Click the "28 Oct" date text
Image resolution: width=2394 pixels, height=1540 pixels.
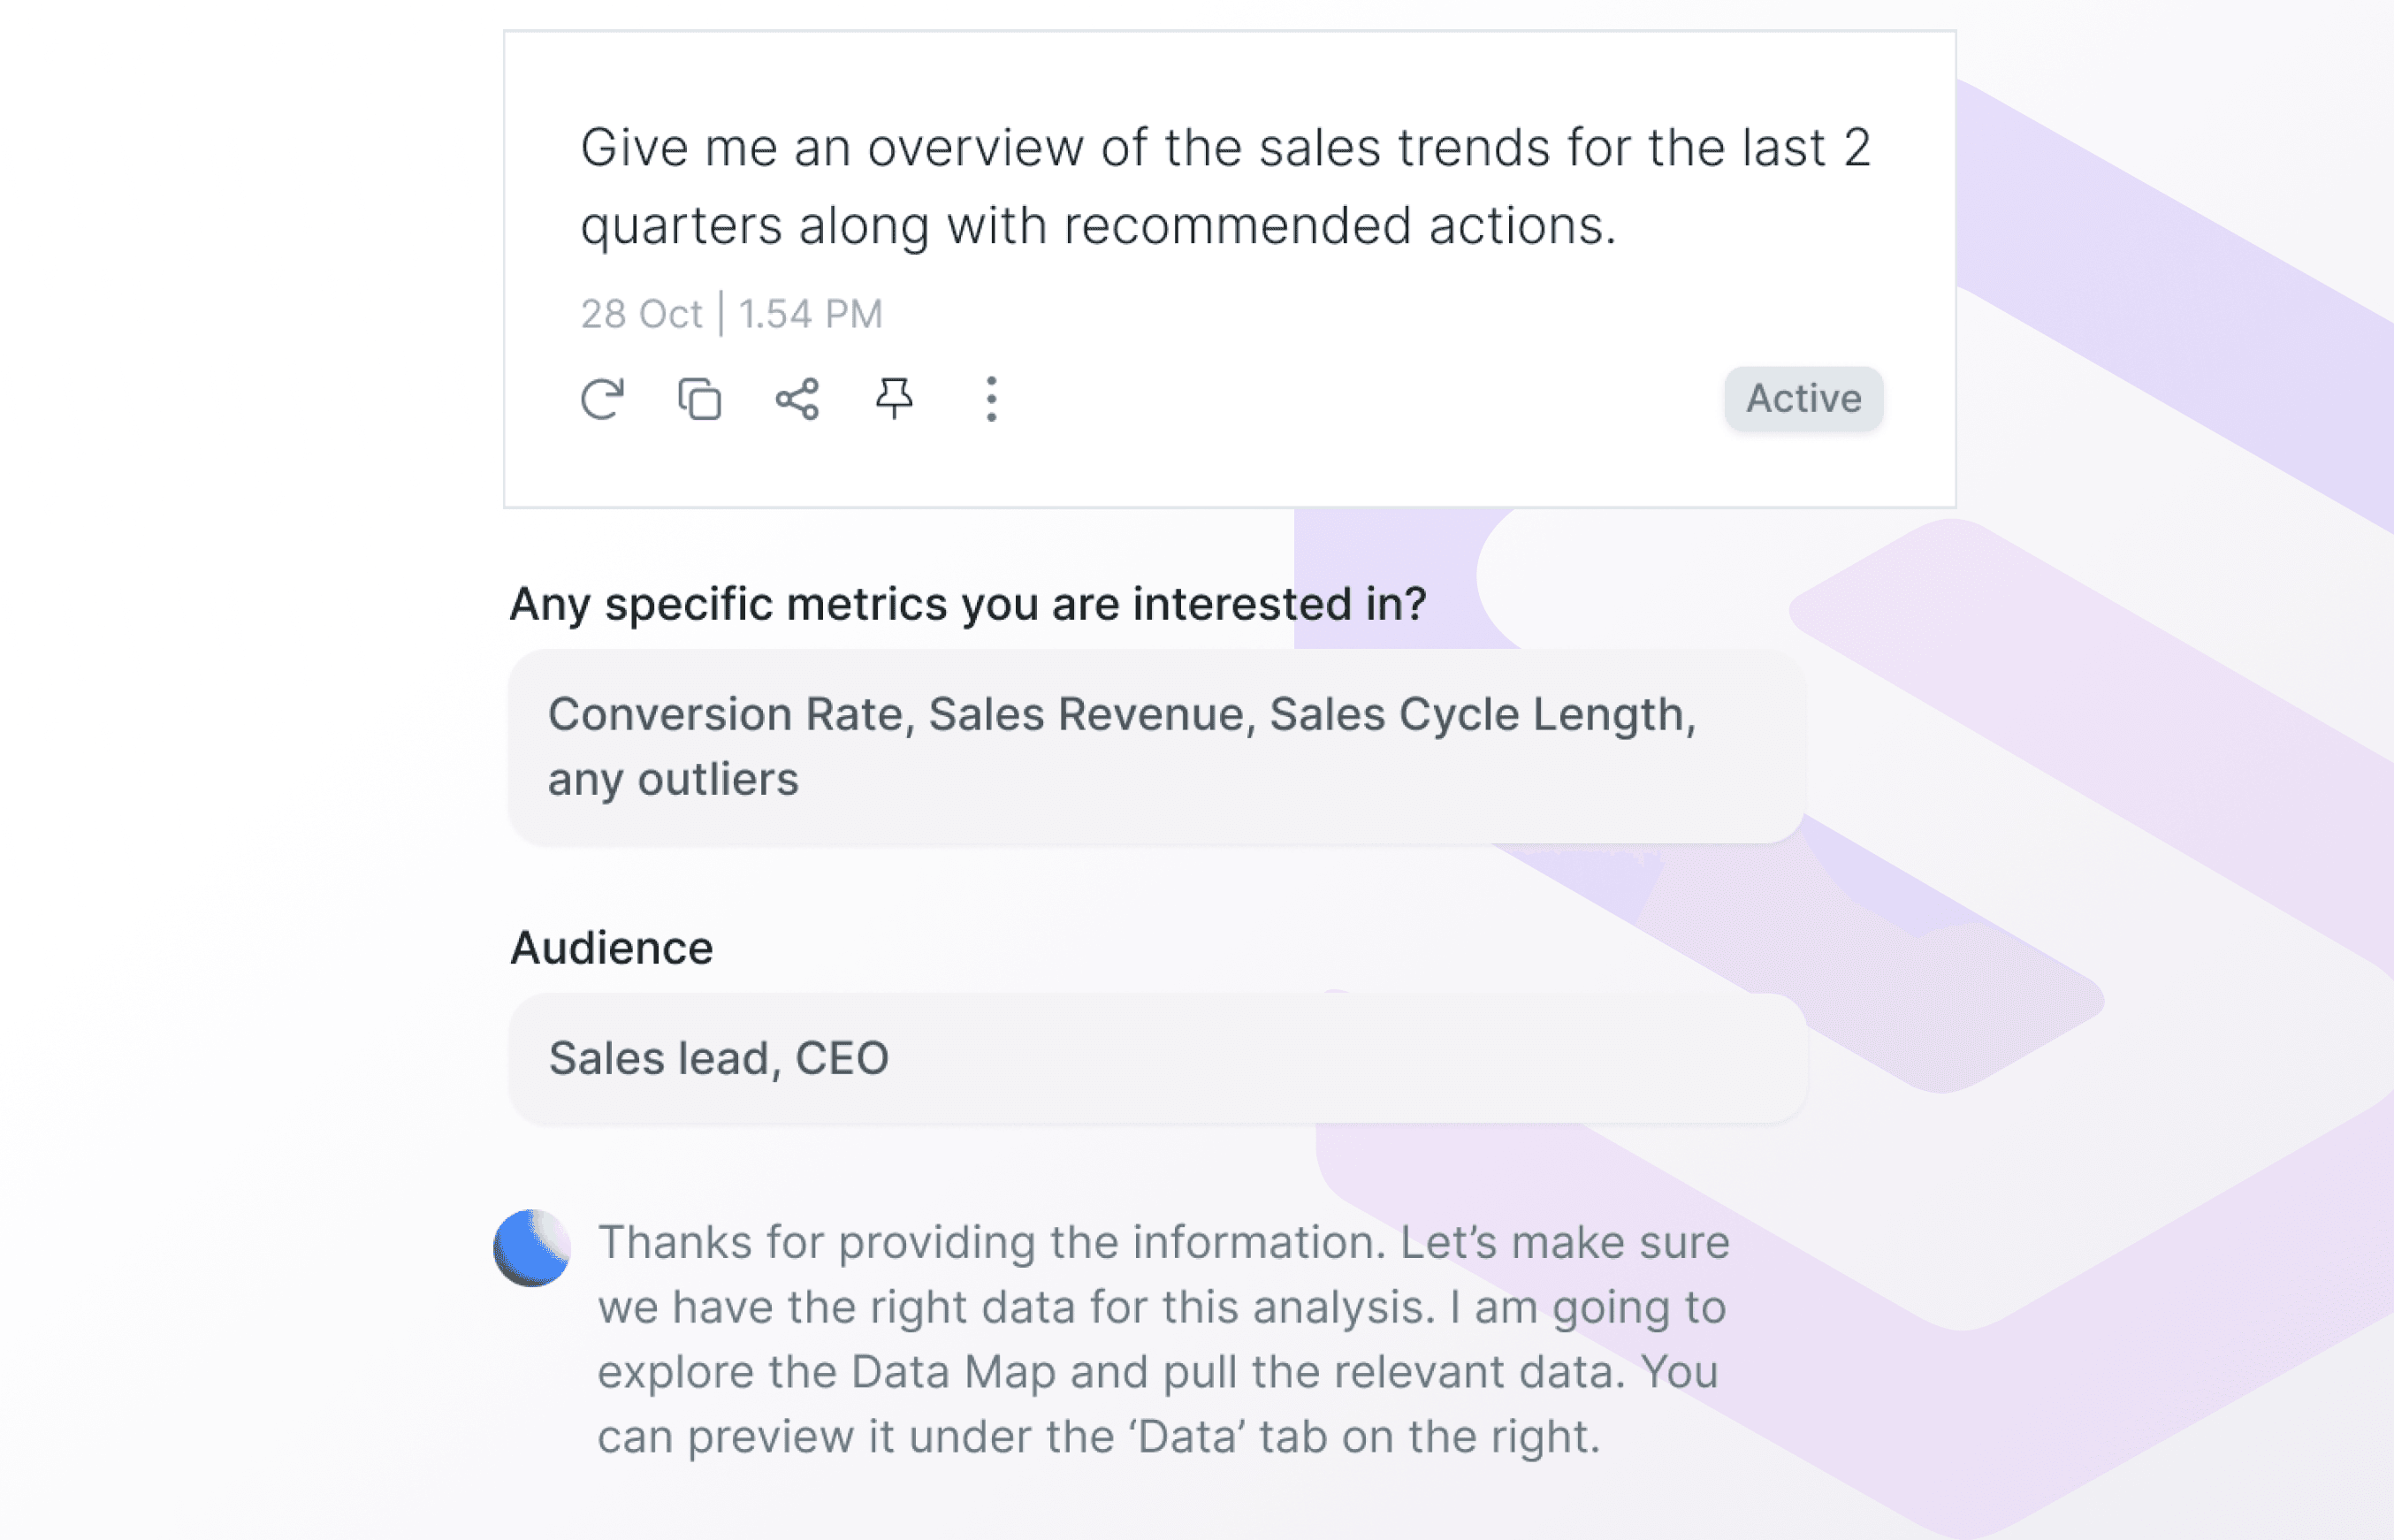(641, 314)
